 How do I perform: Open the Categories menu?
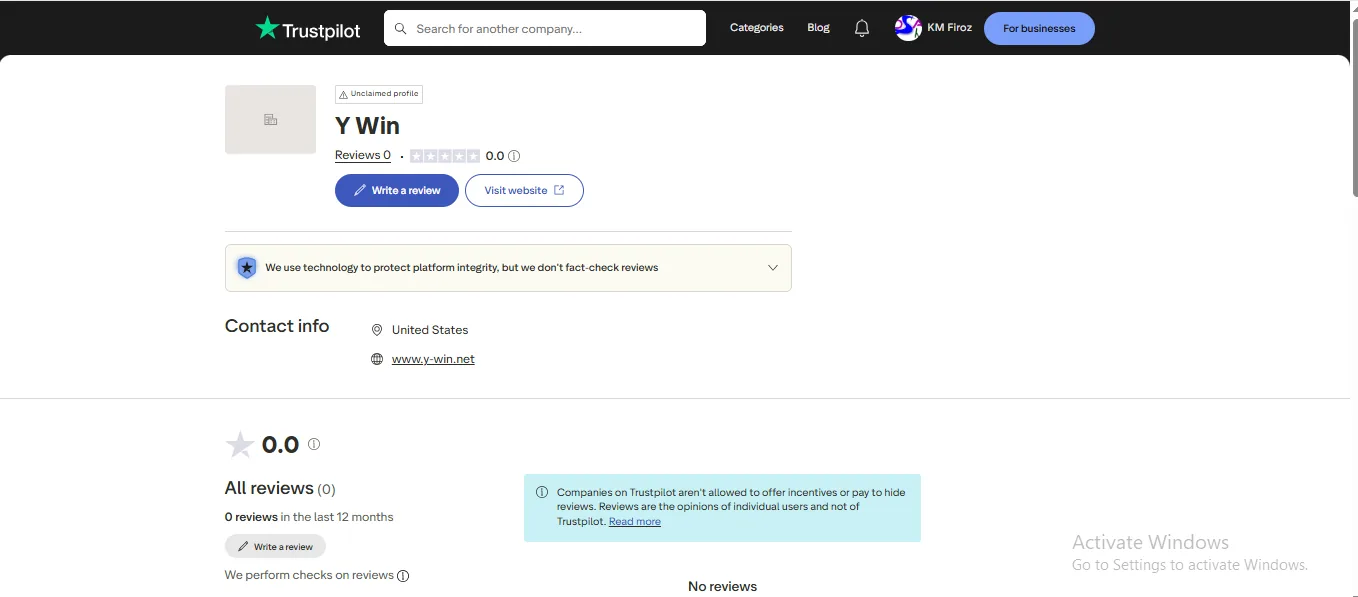[757, 28]
